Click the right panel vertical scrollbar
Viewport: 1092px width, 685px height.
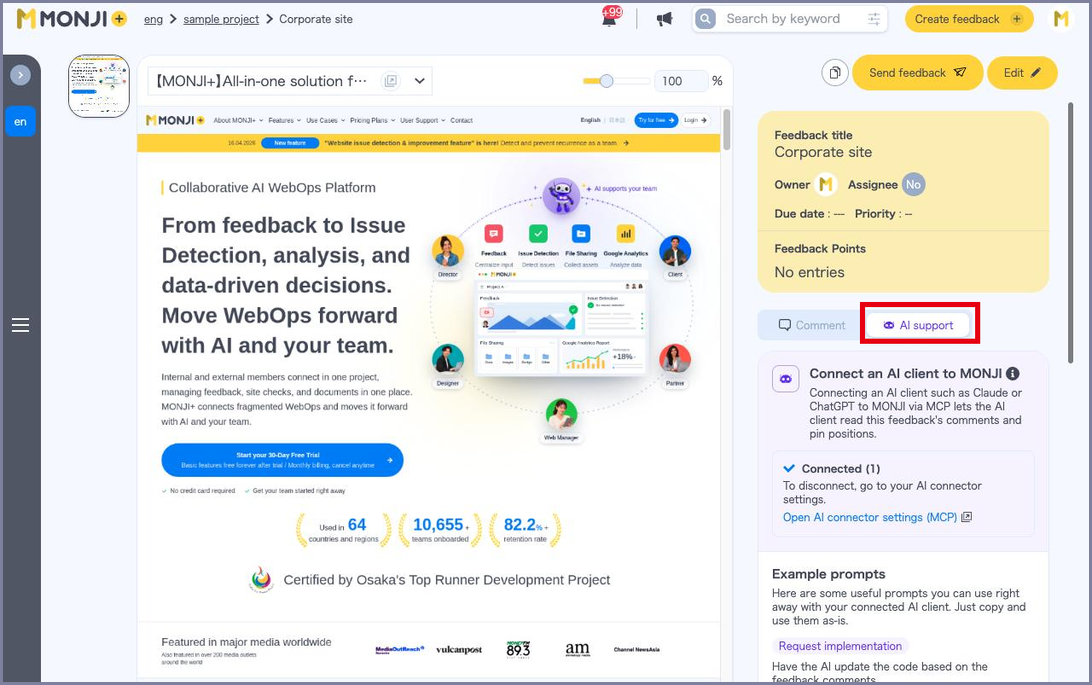point(1070,233)
